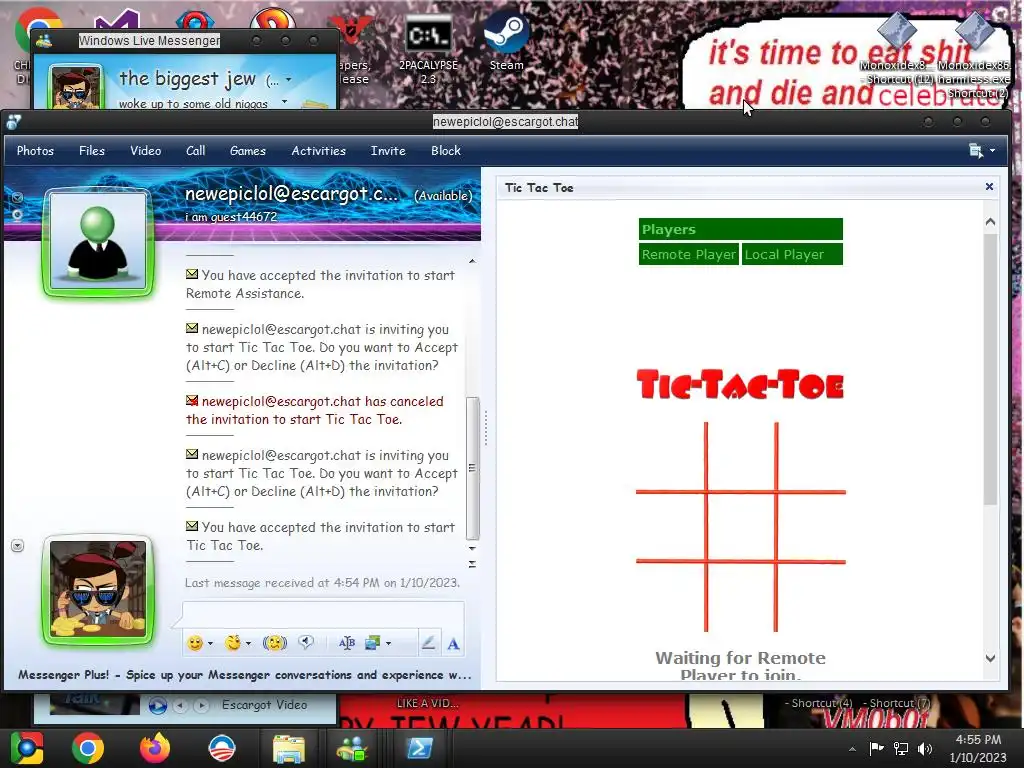Image resolution: width=1024 pixels, height=768 pixels.
Task: Open the Files menu
Action: [x=92, y=151]
